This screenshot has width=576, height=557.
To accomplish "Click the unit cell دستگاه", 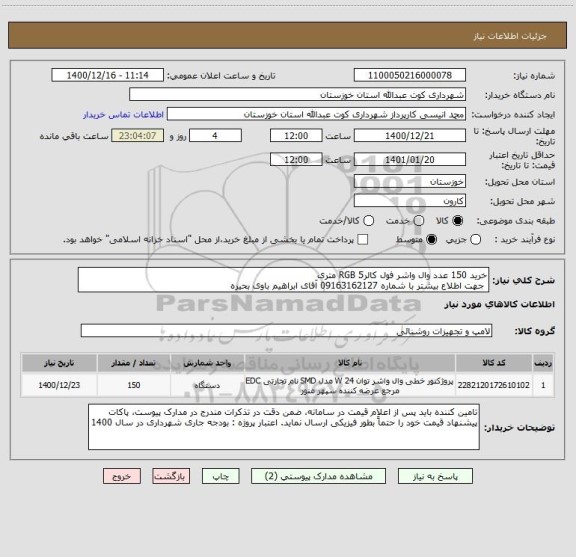I will (207, 385).
